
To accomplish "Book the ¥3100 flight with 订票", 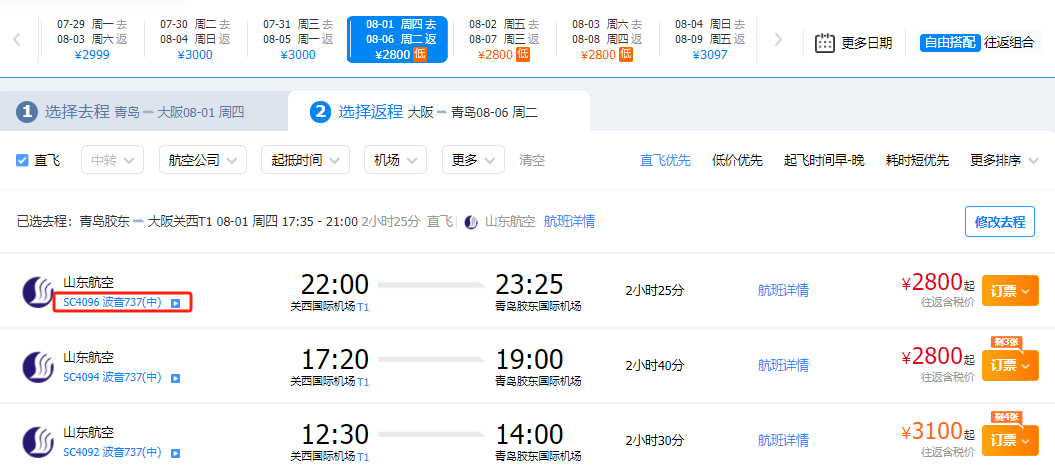I will click(1010, 440).
